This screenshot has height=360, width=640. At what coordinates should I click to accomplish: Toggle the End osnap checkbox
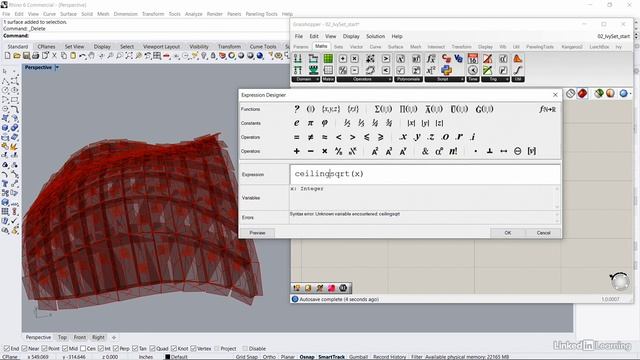click(7, 349)
